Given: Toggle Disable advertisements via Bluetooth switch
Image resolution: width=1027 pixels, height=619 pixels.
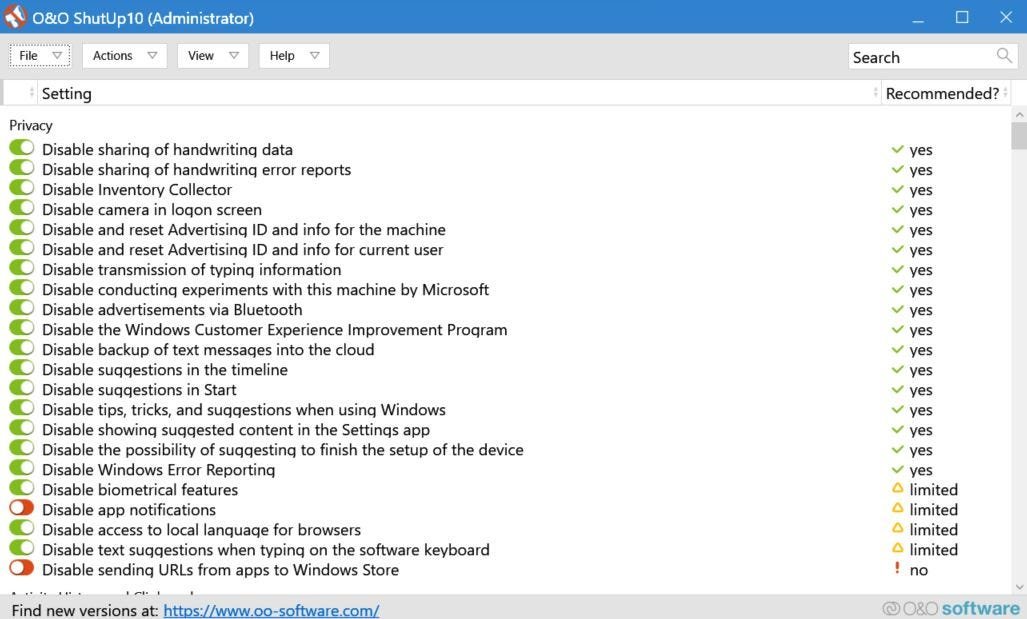Looking at the screenshot, I should [x=22, y=307].
